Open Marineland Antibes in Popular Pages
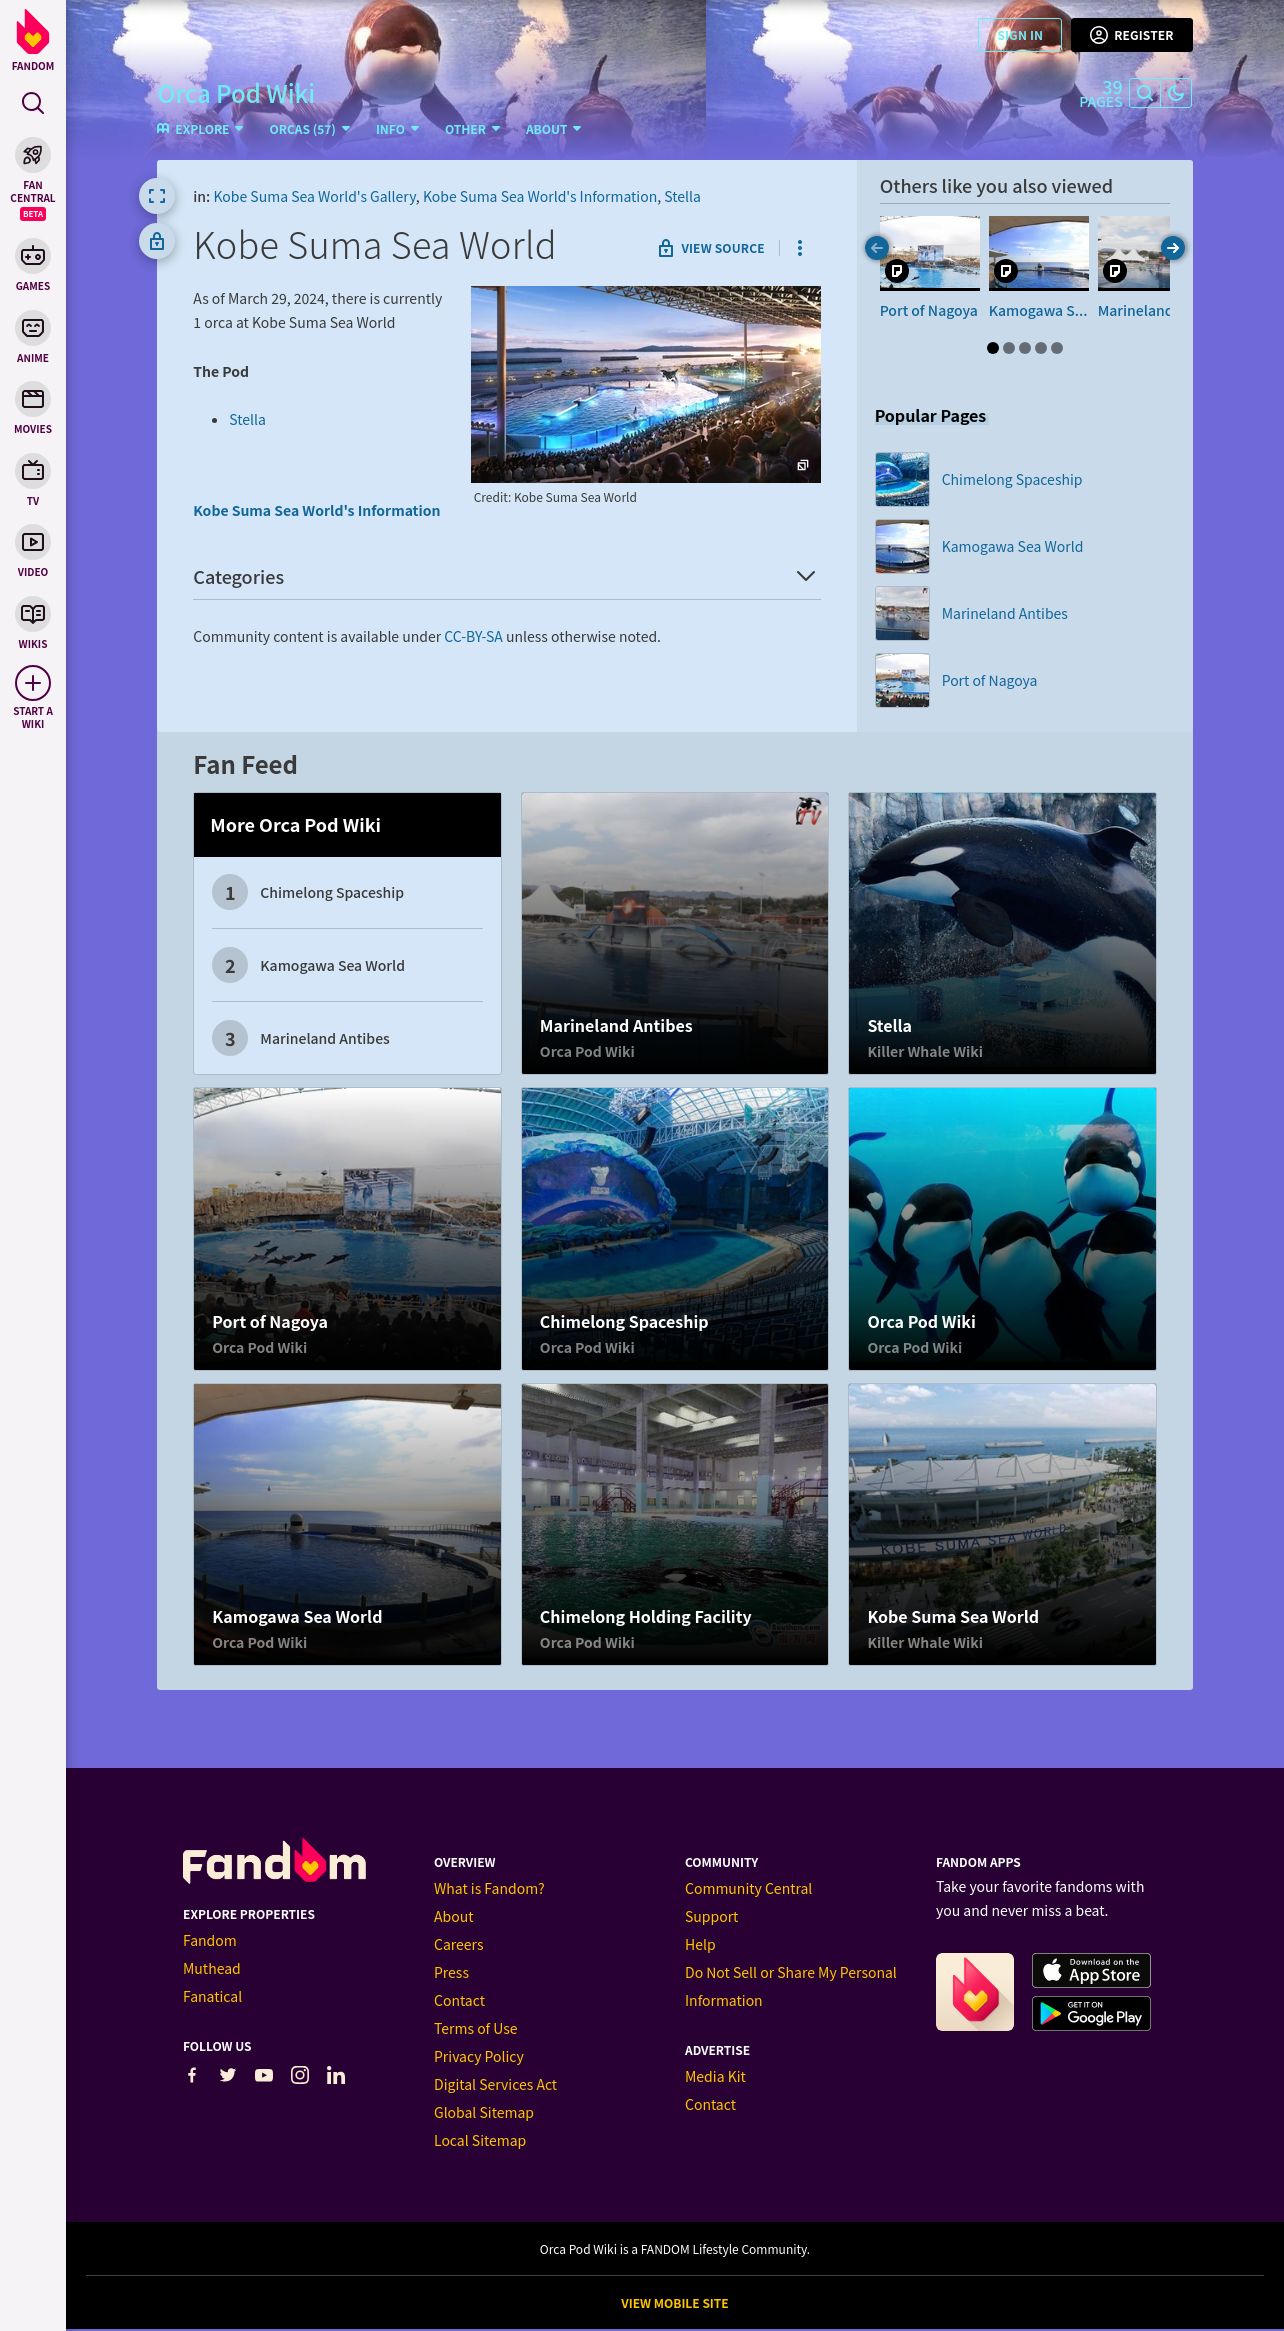This screenshot has width=1284, height=2331. pos(1004,614)
